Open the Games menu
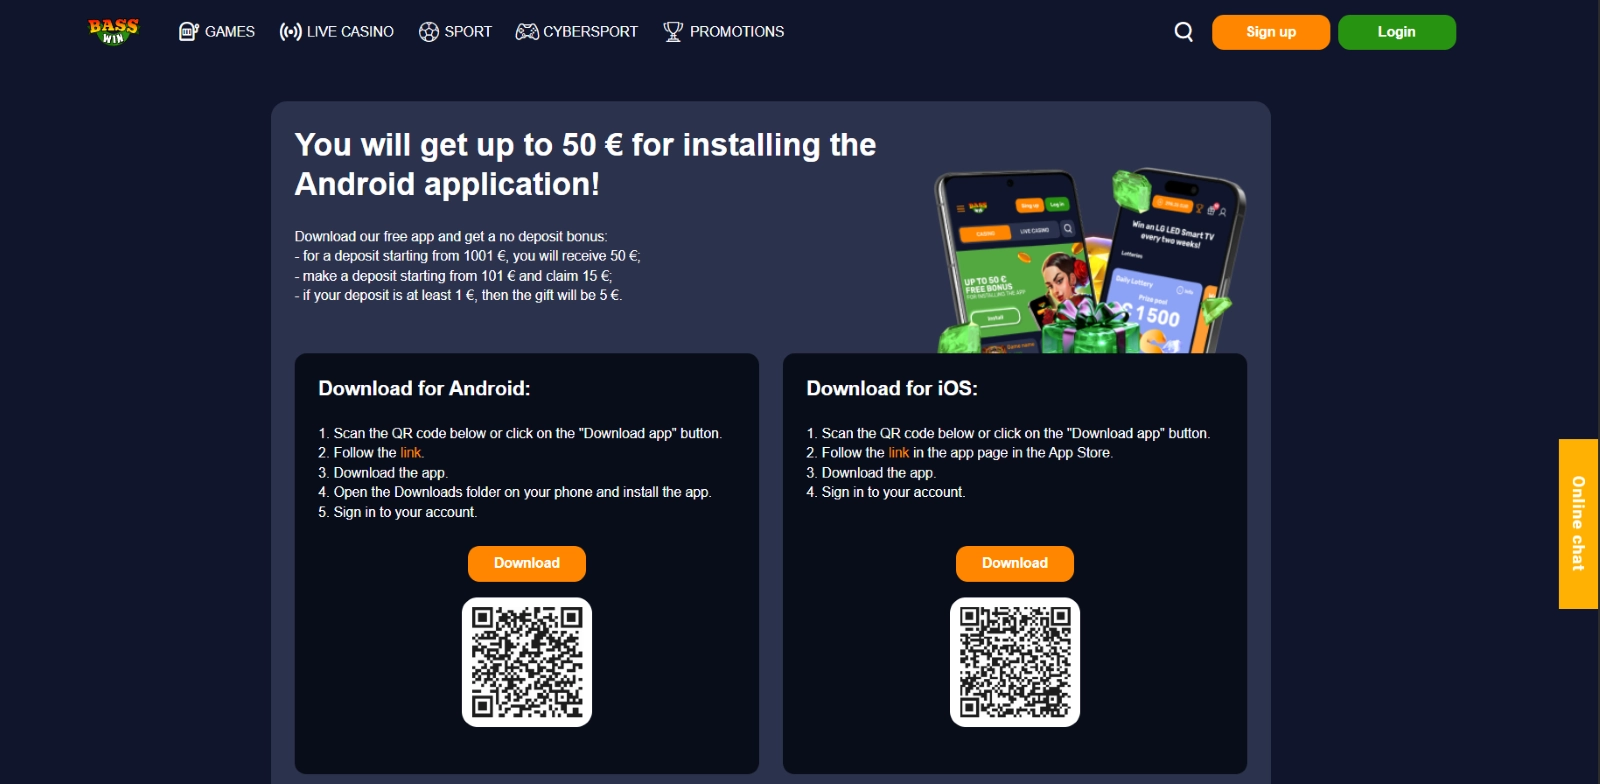Viewport: 1600px width, 784px height. click(229, 32)
